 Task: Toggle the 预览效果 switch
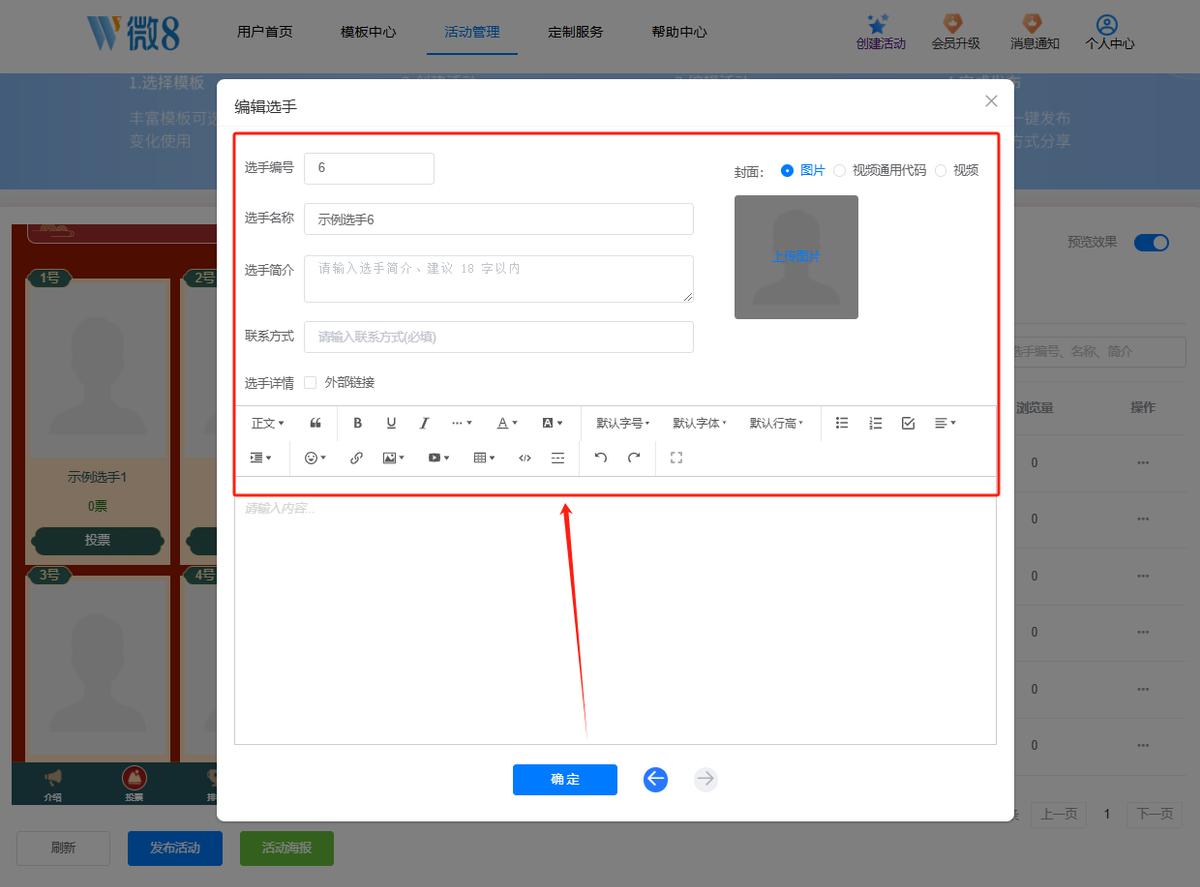pyautogui.click(x=1151, y=242)
